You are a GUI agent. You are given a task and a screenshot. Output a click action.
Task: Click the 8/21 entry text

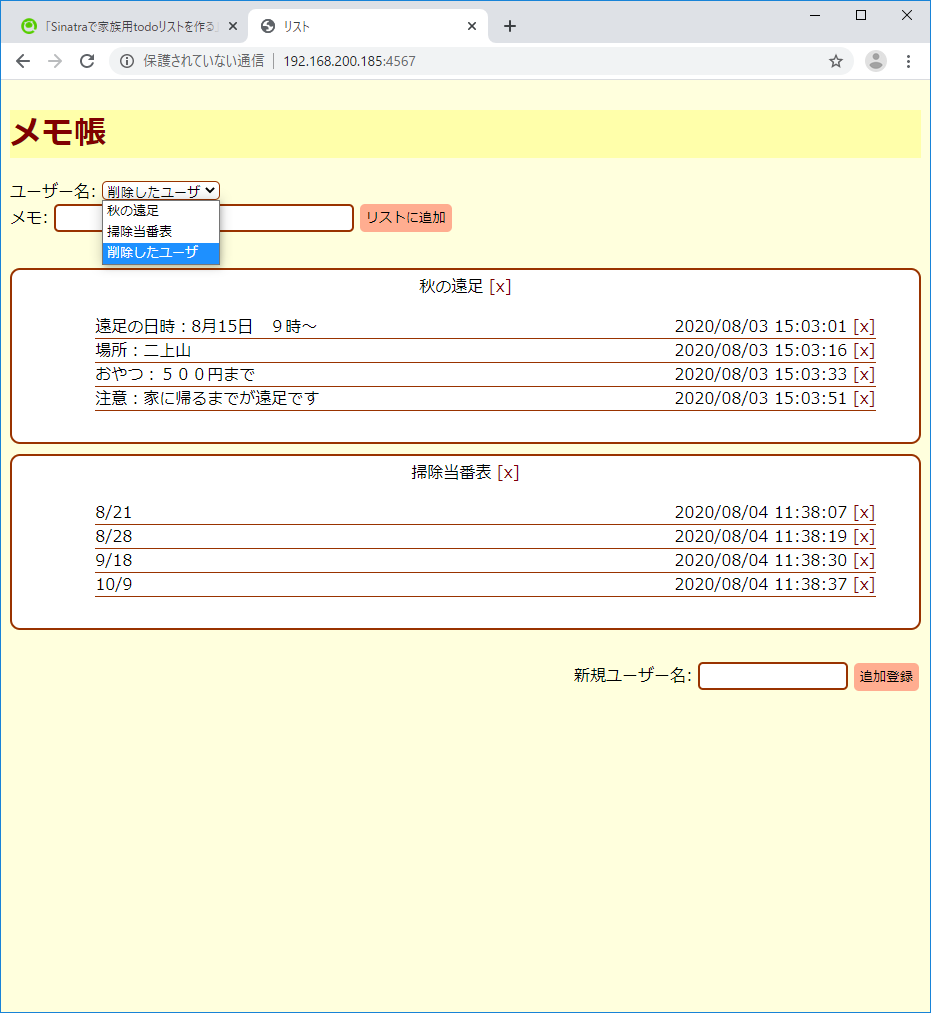click(x=114, y=512)
